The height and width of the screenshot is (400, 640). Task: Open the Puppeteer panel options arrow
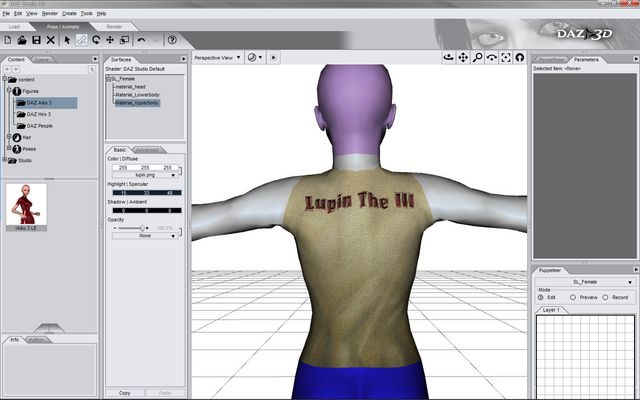636,270
